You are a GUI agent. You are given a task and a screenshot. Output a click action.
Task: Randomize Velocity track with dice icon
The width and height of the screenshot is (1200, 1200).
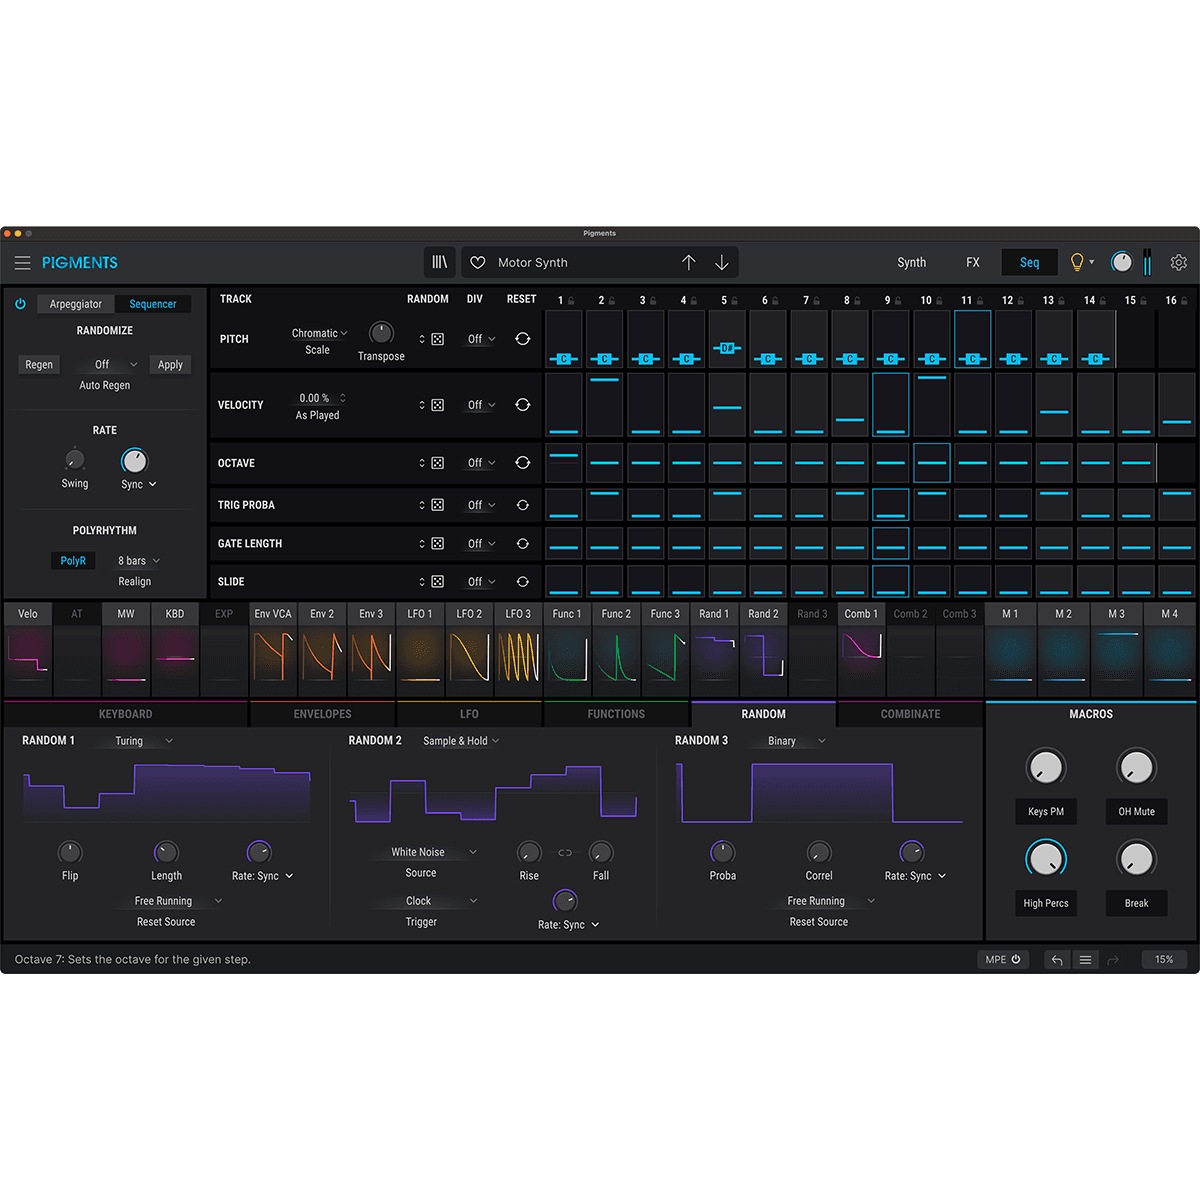(437, 405)
